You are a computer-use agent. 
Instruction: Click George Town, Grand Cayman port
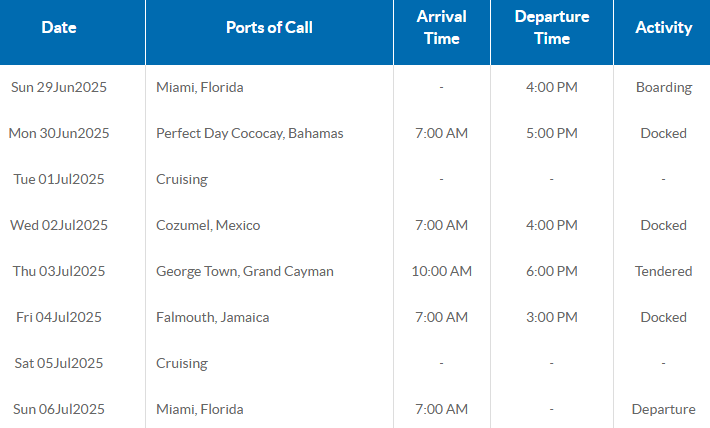pos(245,271)
